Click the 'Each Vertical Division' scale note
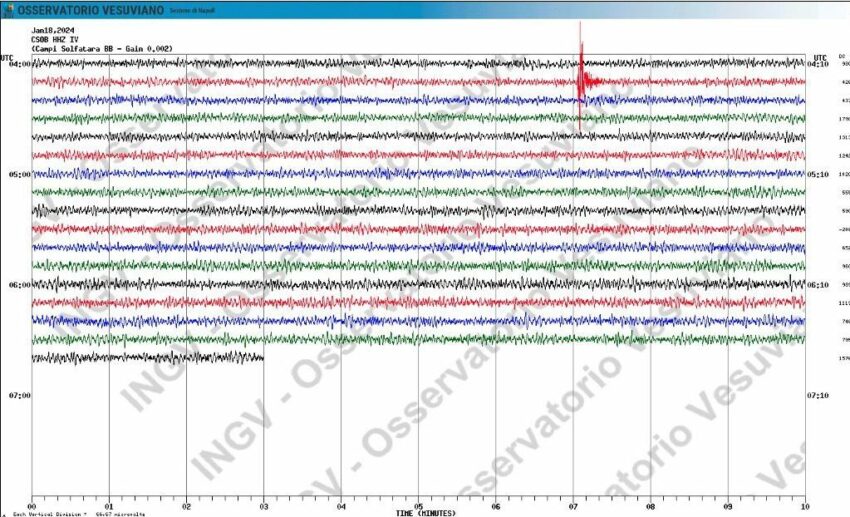 pyautogui.click(x=79, y=514)
